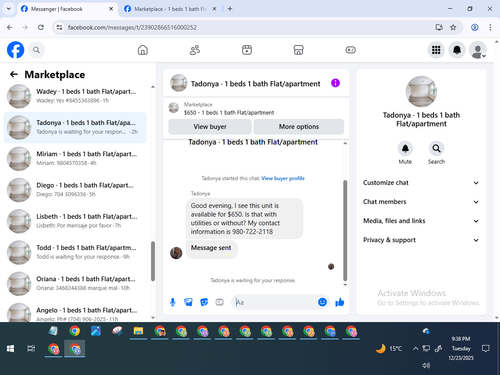500x375 pixels.
Task: Show hidden system tray icons chevron
Action: pos(415,349)
